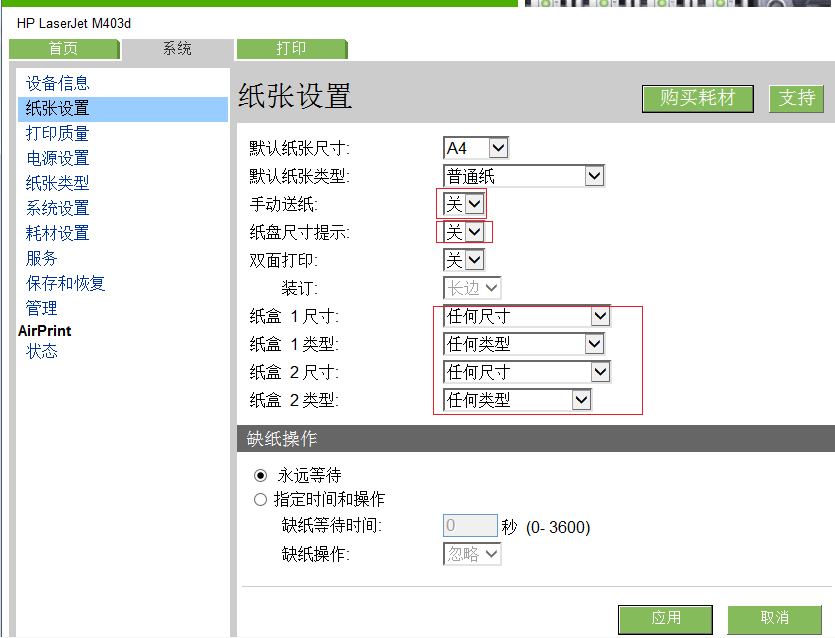The height and width of the screenshot is (638, 835).
Task: Open the 默认纸张尺寸 A4 dropdown
Action: tap(476, 148)
